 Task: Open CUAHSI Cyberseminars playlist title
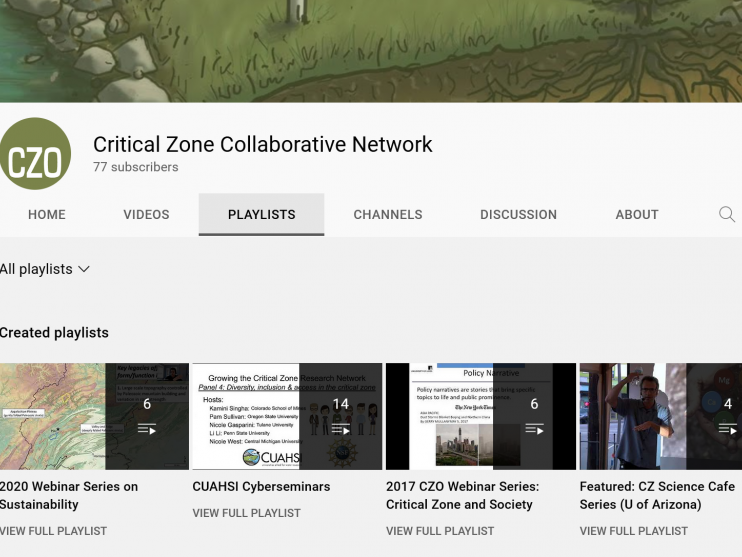[261, 486]
